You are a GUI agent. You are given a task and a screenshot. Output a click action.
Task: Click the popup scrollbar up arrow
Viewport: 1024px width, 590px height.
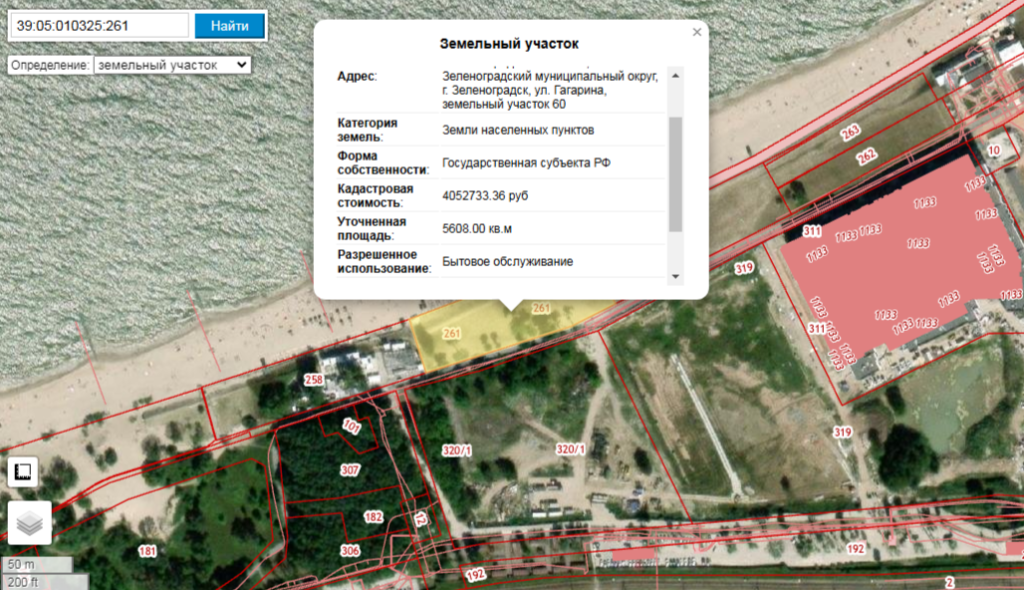[x=675, y=75]
